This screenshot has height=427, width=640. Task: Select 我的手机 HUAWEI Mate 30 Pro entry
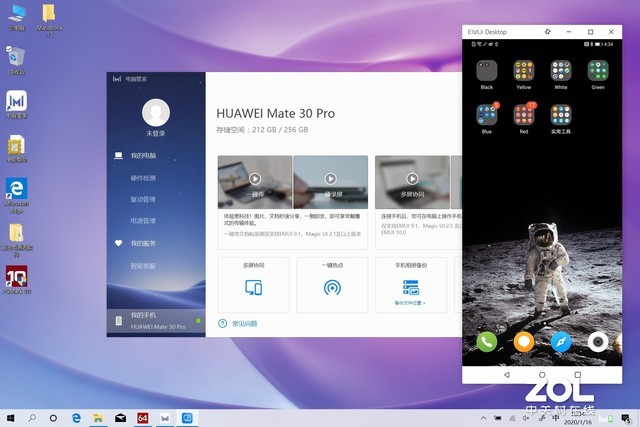(x=156, y=321)
